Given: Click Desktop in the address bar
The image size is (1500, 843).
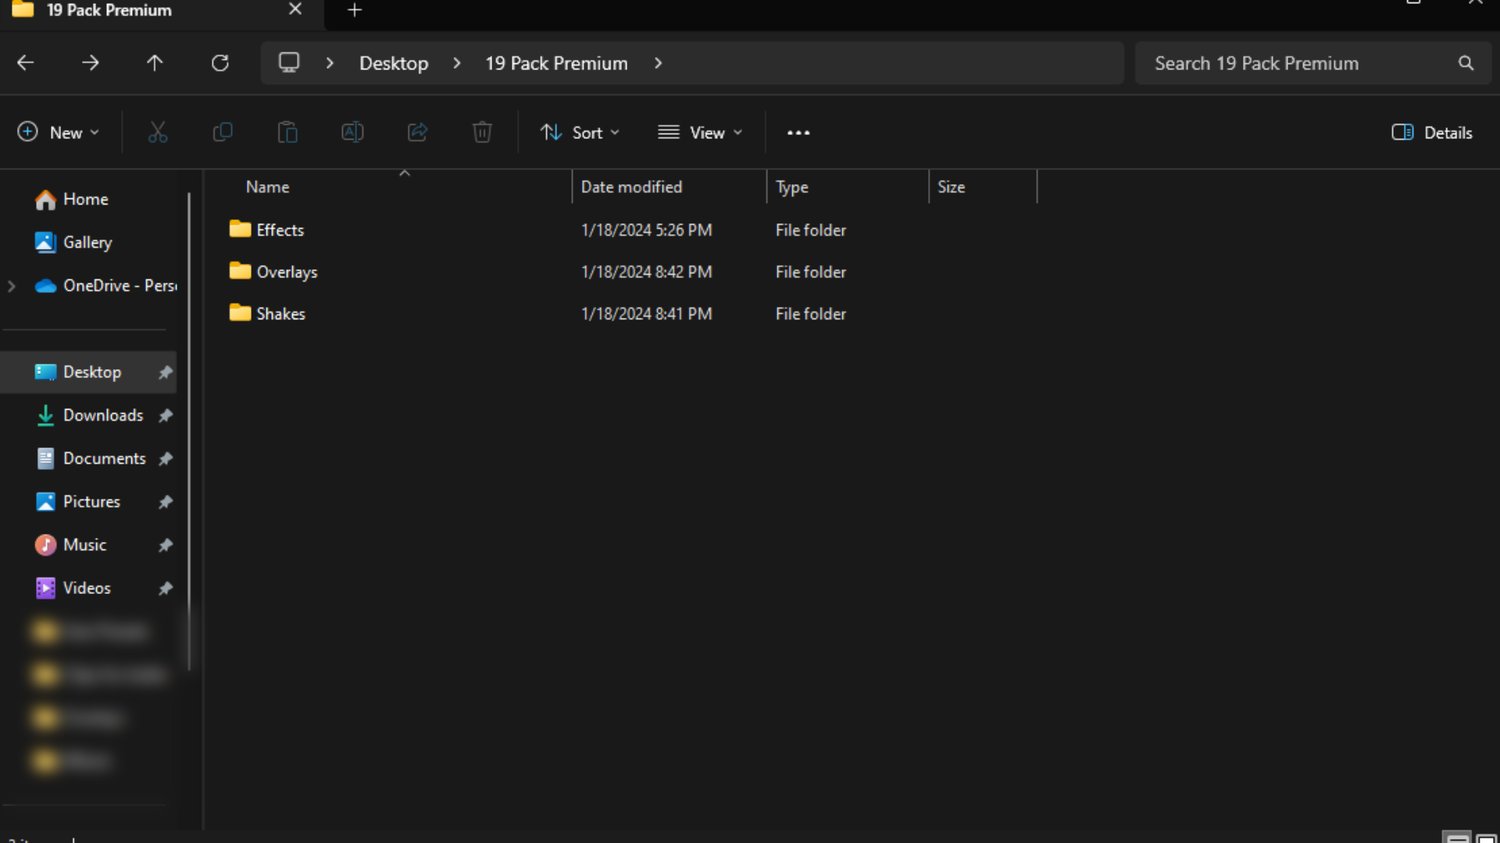Looking at the screenshot, I should click(x=394, y=63).
